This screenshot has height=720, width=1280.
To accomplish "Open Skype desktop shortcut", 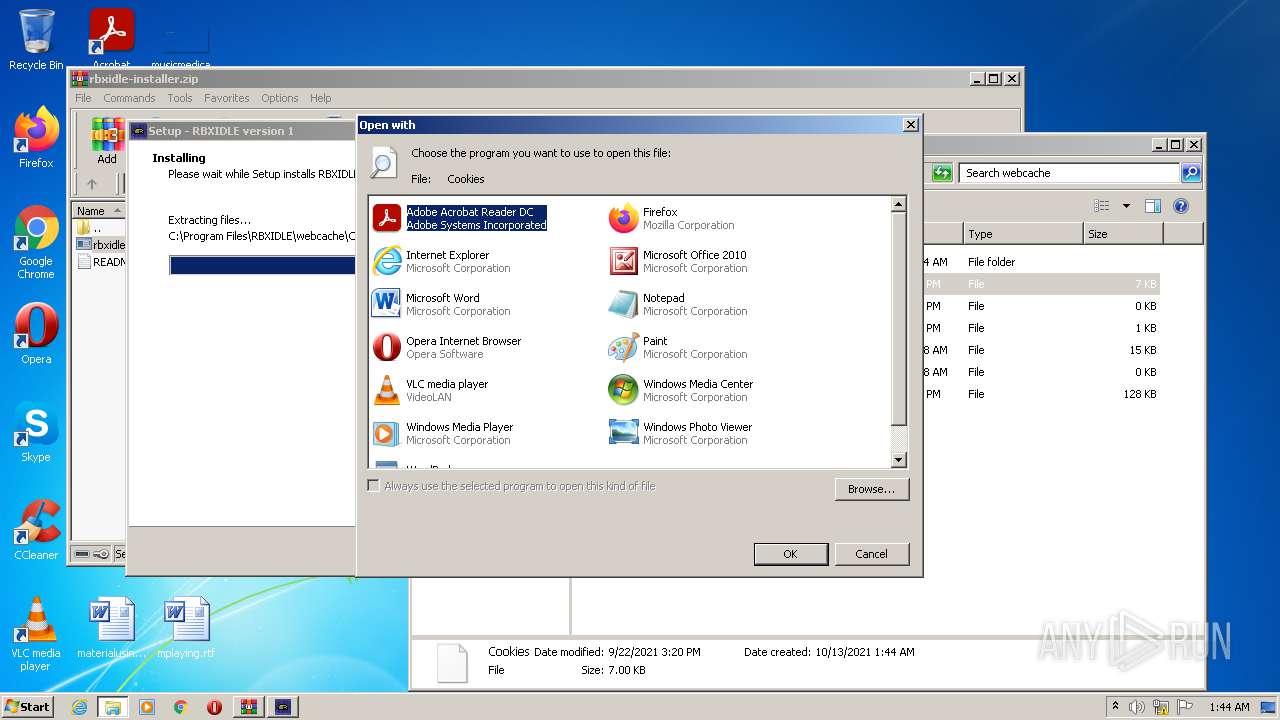I will [36, 432].
